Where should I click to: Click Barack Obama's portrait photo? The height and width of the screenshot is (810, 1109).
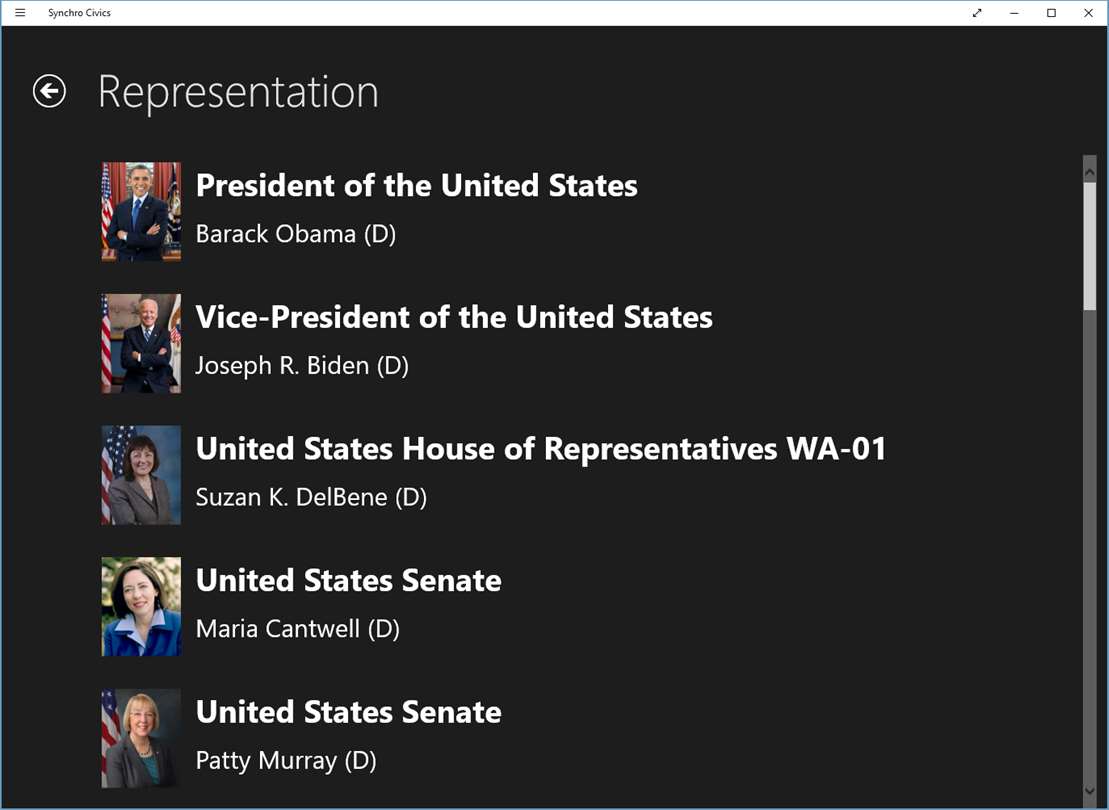click(141, 211)
